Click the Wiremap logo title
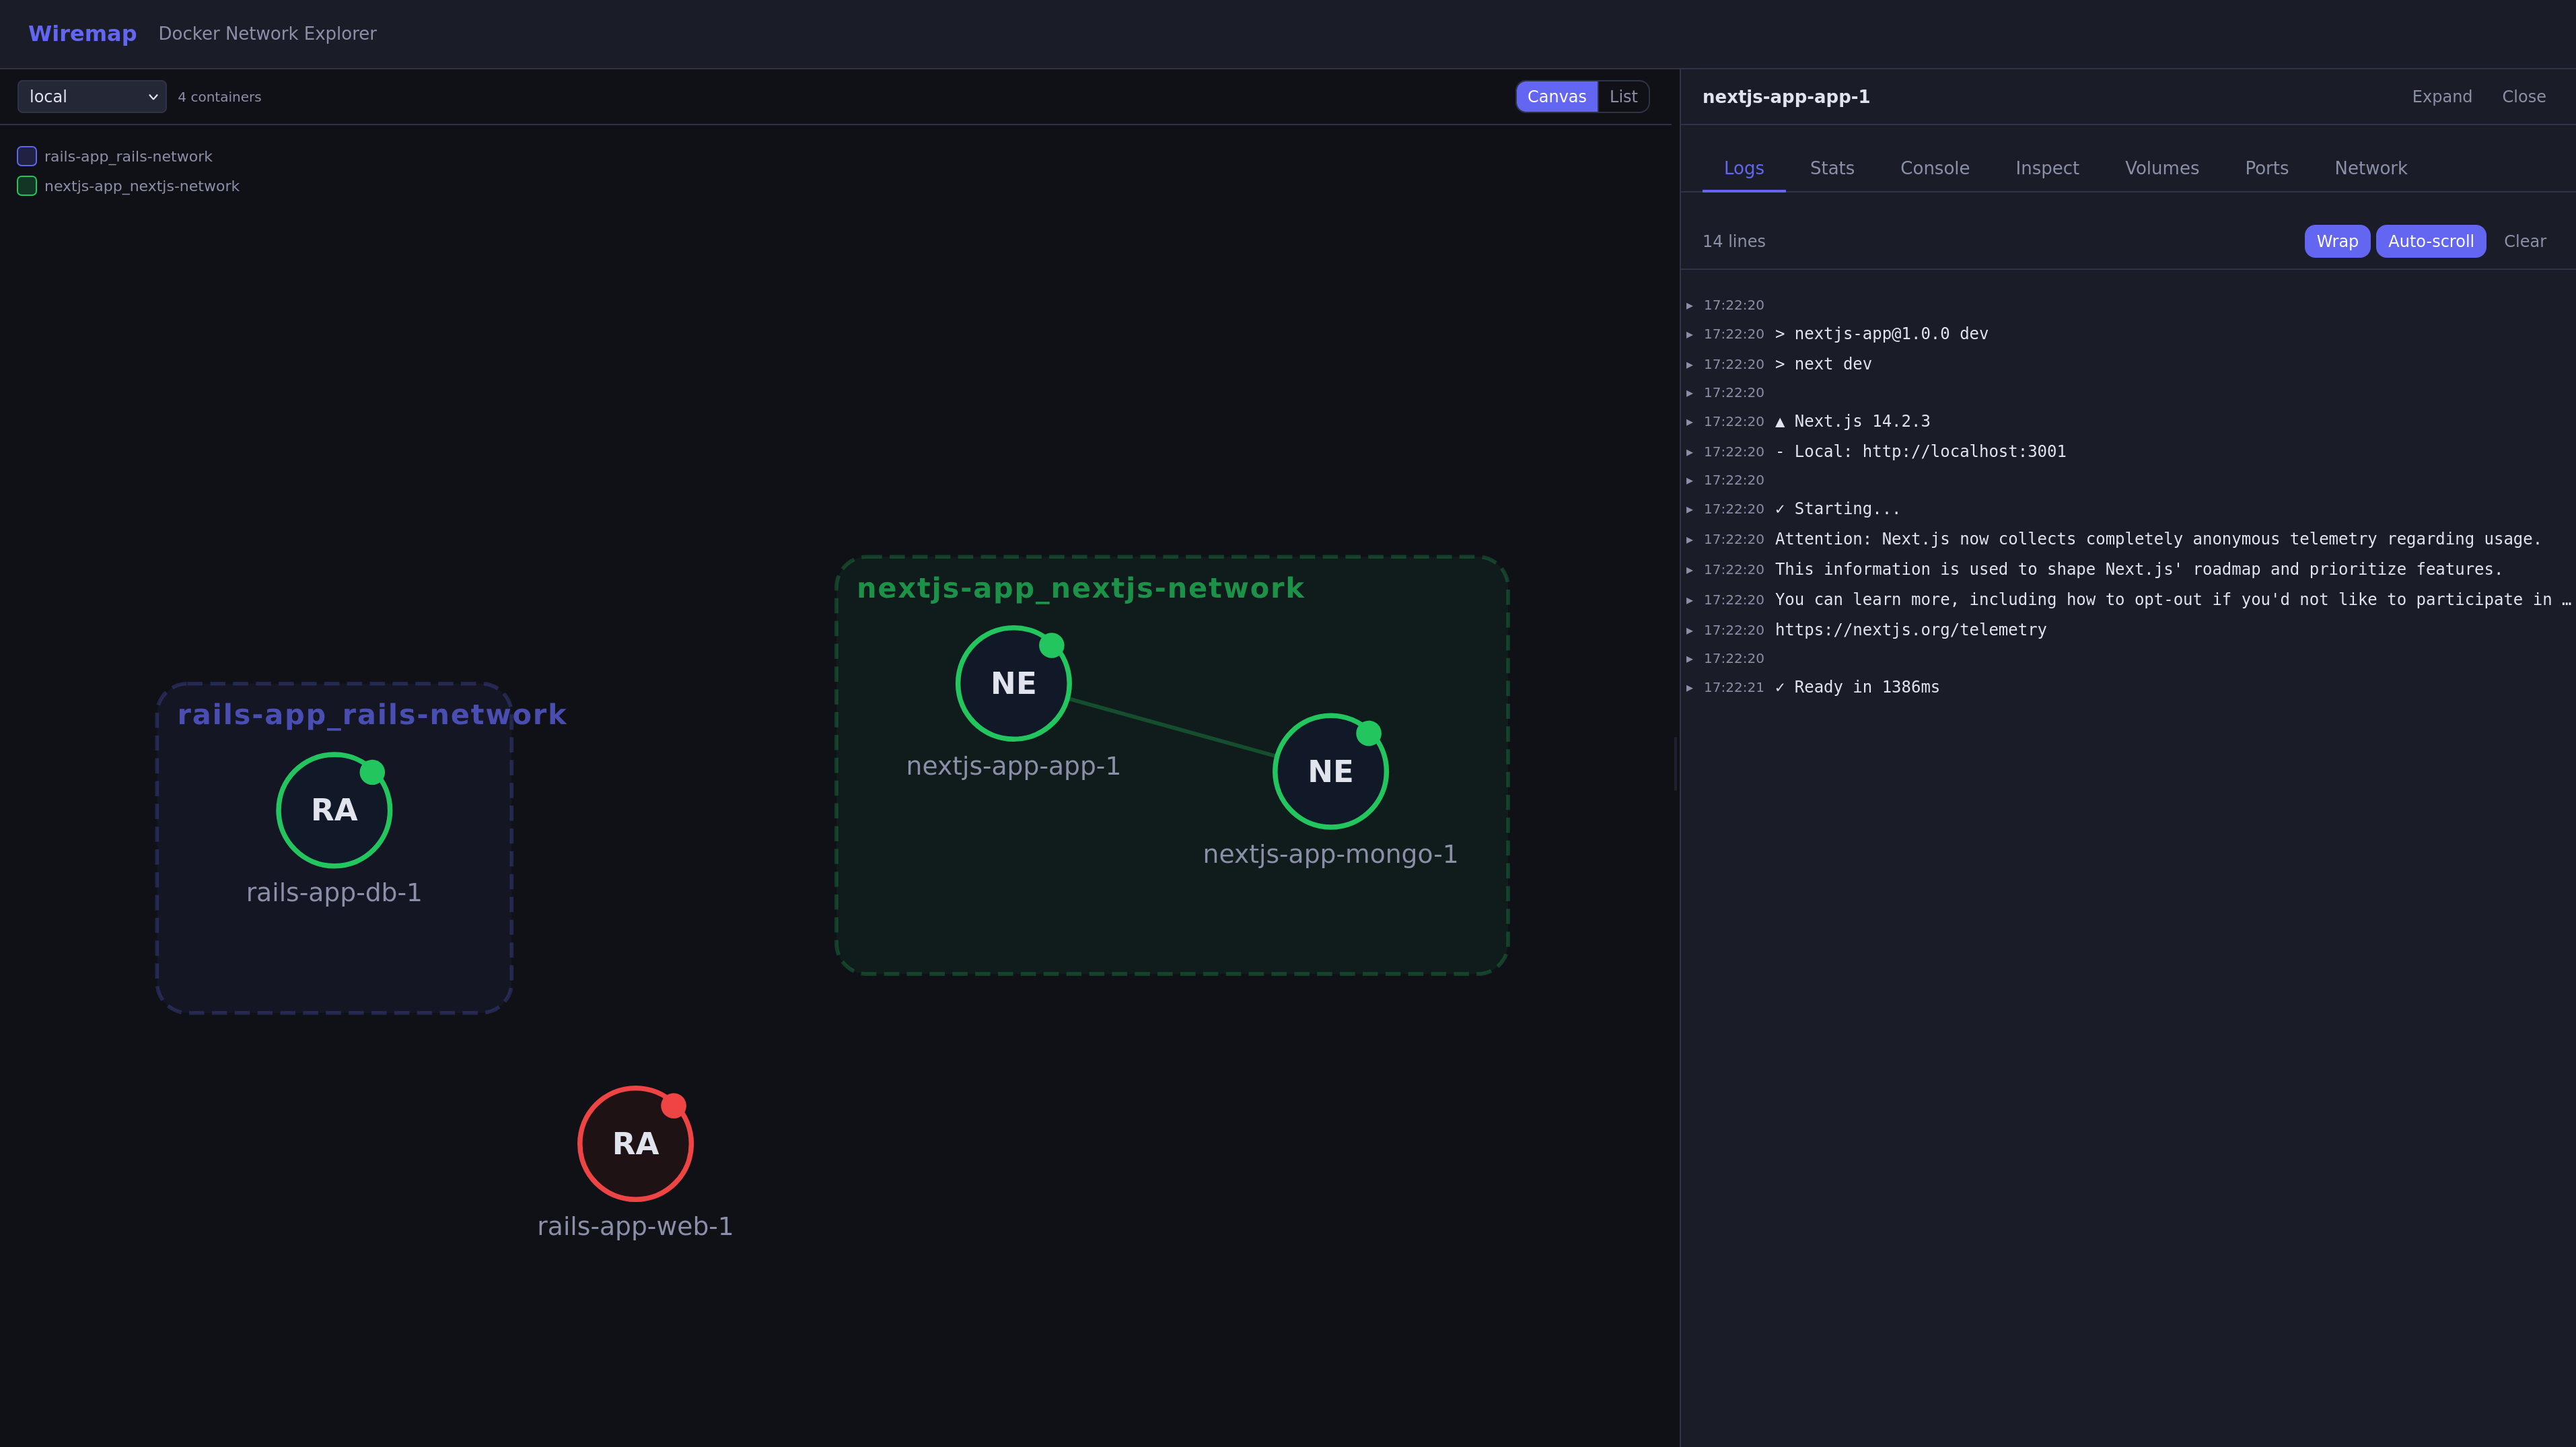2576x1447 pixels. point(82,33)
